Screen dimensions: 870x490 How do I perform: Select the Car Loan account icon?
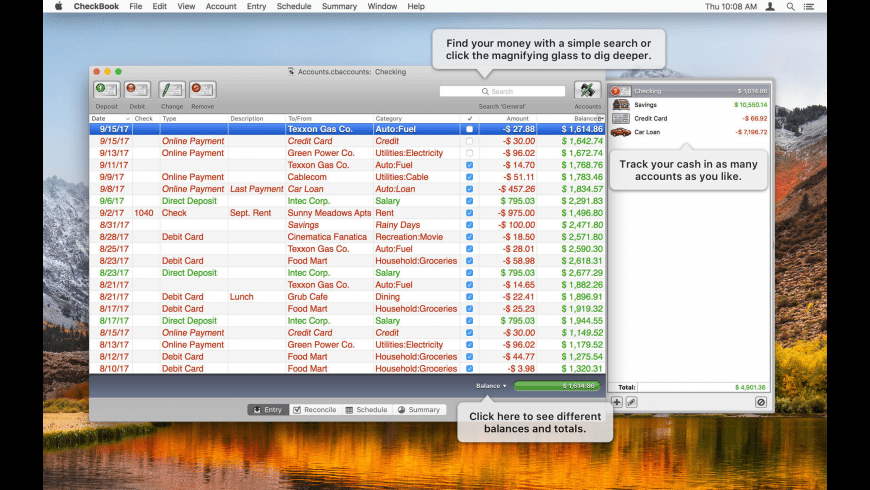[x=620, y=132]
